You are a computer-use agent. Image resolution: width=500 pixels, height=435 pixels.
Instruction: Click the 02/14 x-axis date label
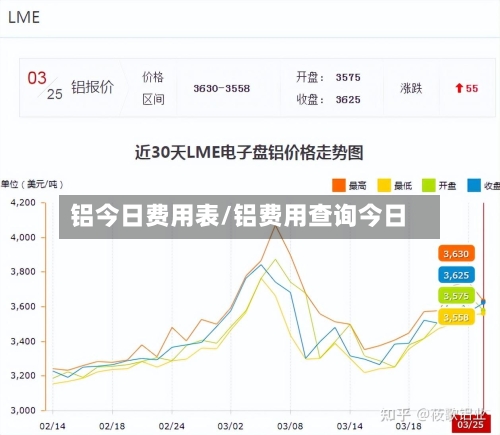(52, 426)
